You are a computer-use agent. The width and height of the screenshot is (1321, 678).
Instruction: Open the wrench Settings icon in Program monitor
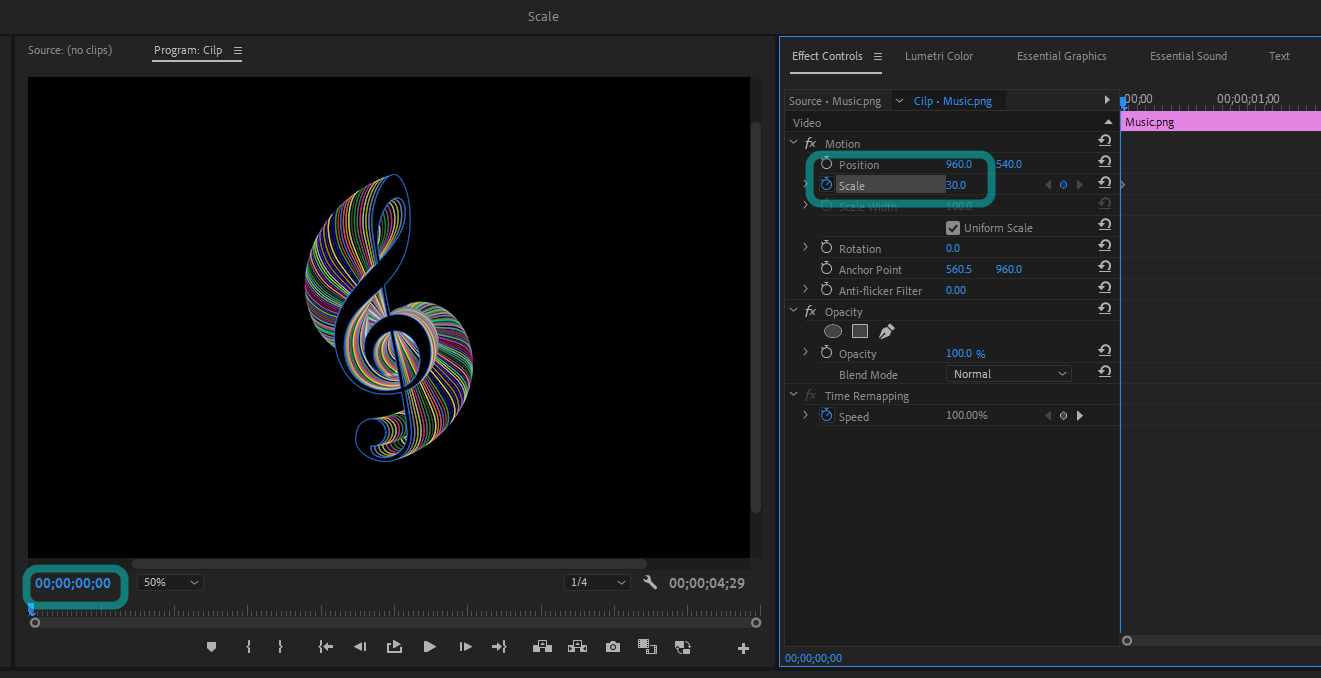[x=650, y=583]
